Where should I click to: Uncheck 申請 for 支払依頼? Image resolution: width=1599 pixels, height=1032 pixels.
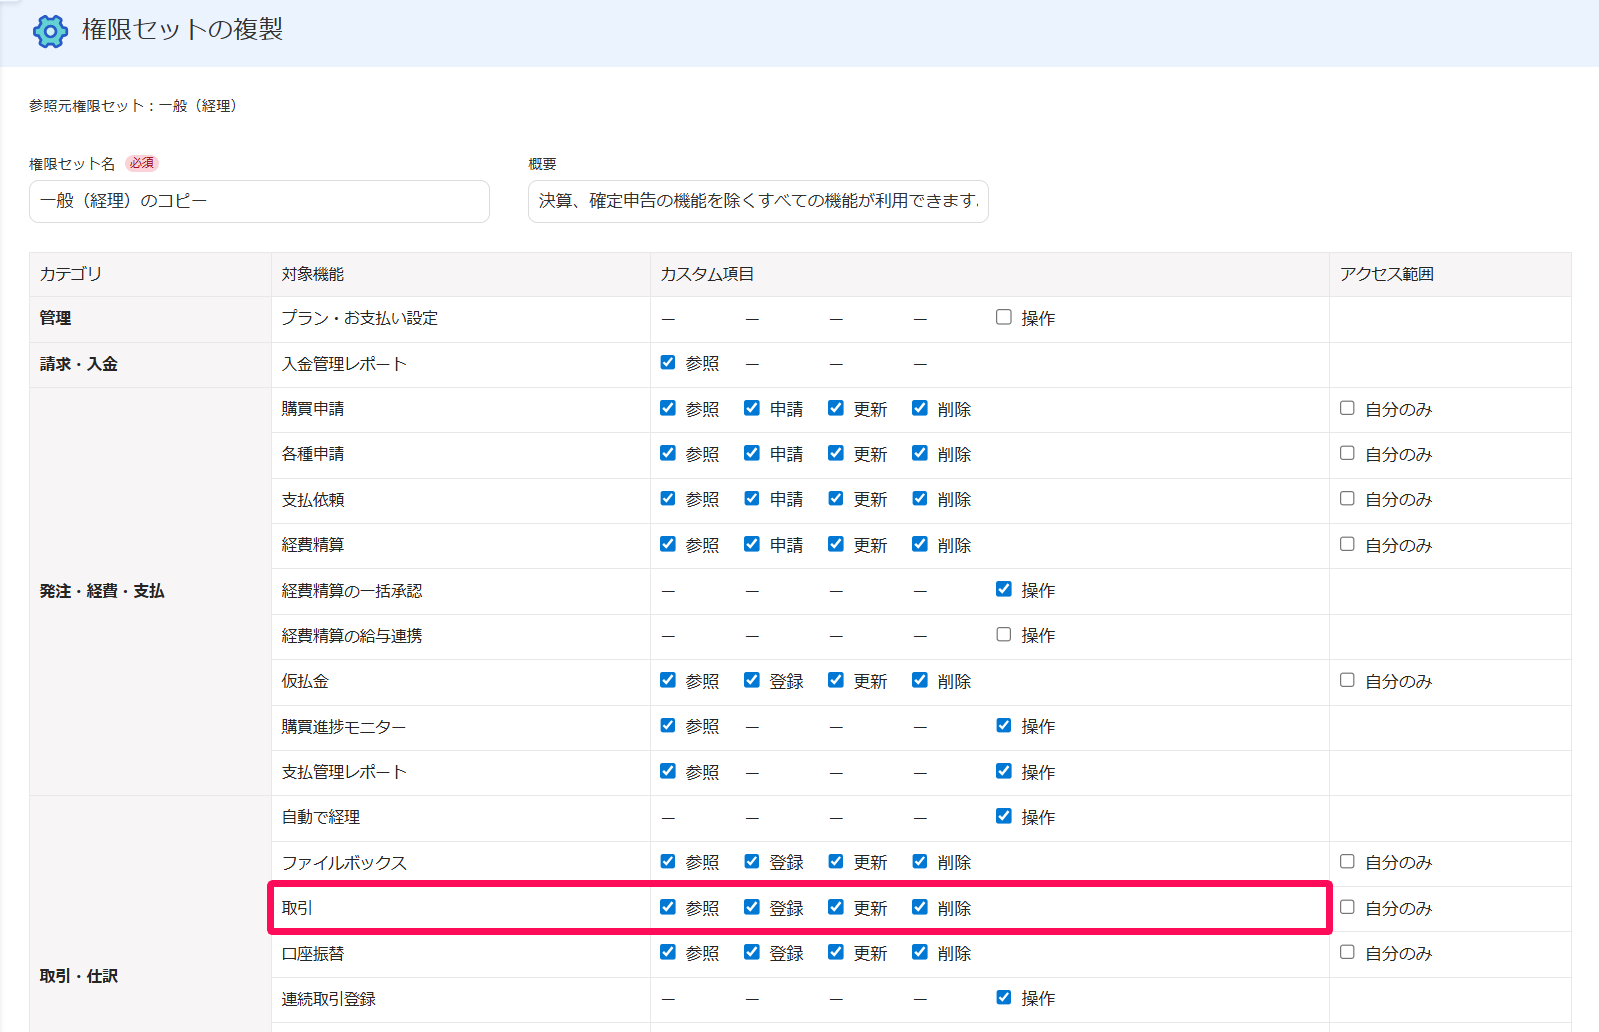[752, 498]
